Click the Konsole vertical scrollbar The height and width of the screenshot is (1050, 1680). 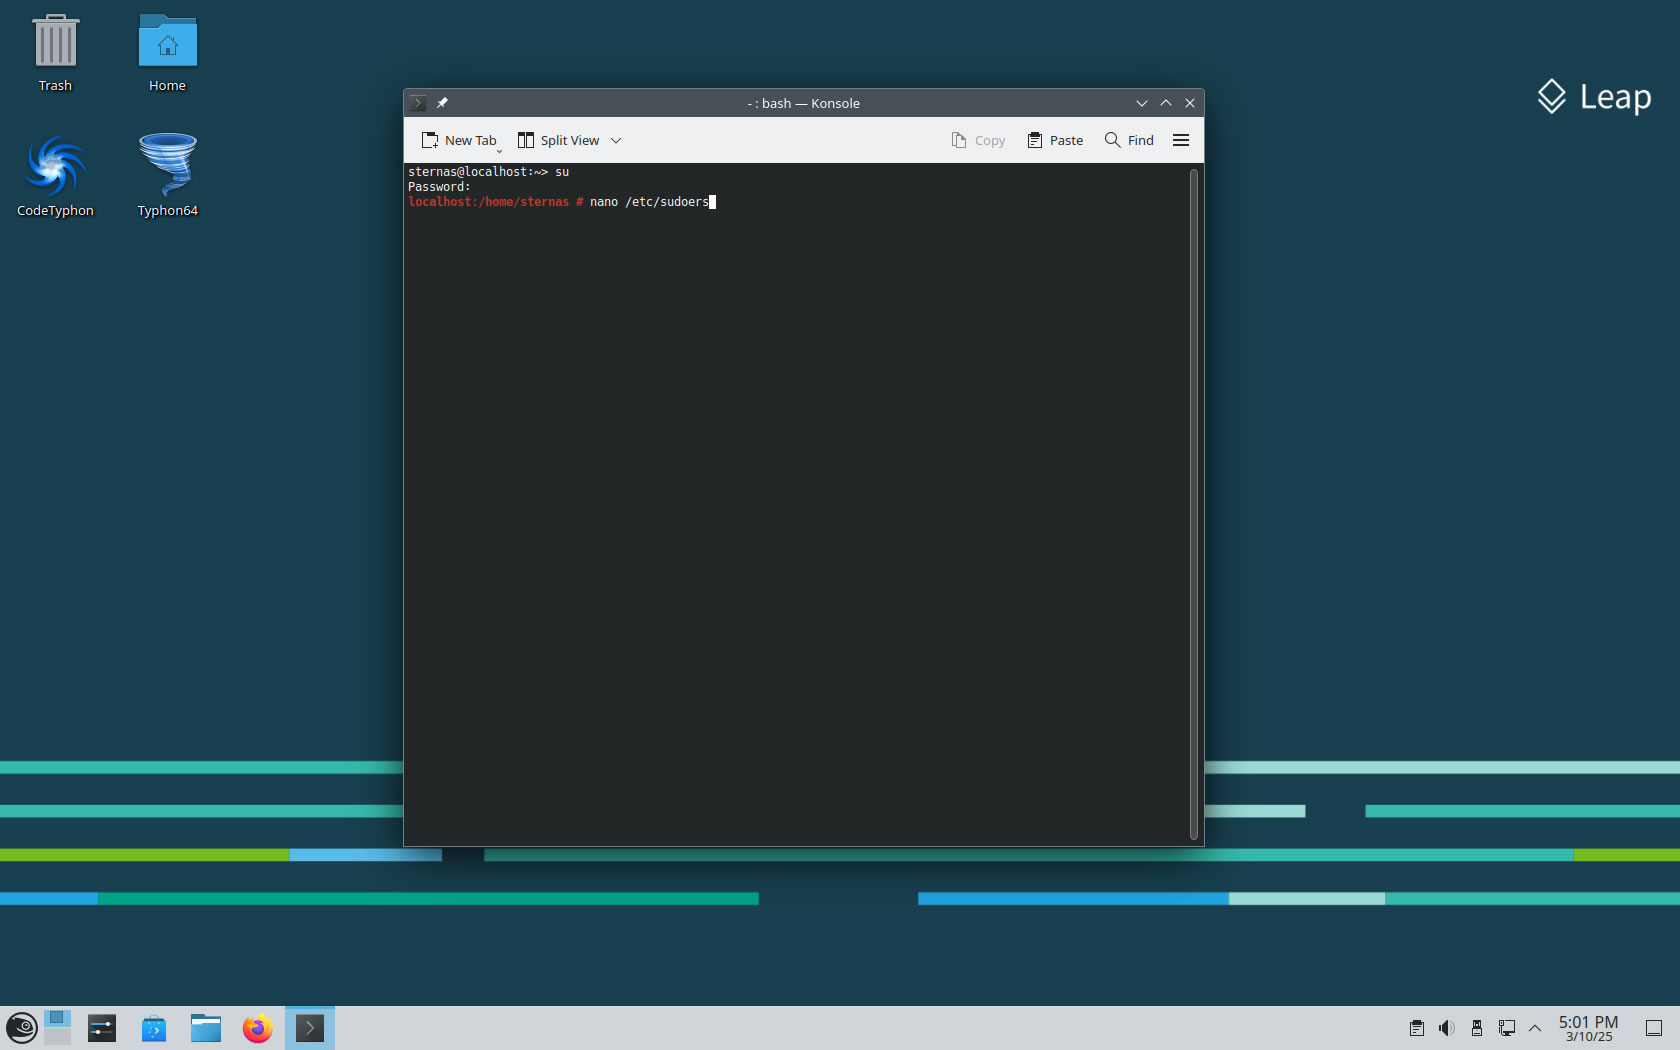(1194, 504)
